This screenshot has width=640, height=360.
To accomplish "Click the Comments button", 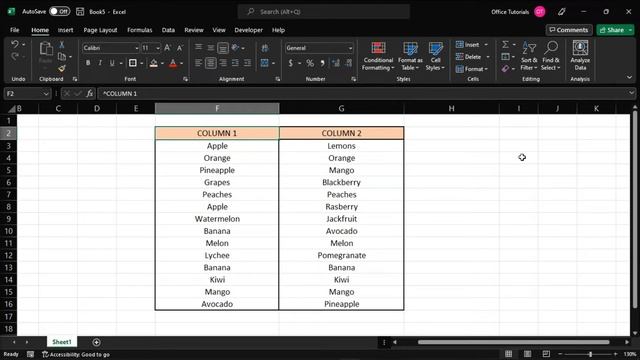I will (x=569, y=30).
